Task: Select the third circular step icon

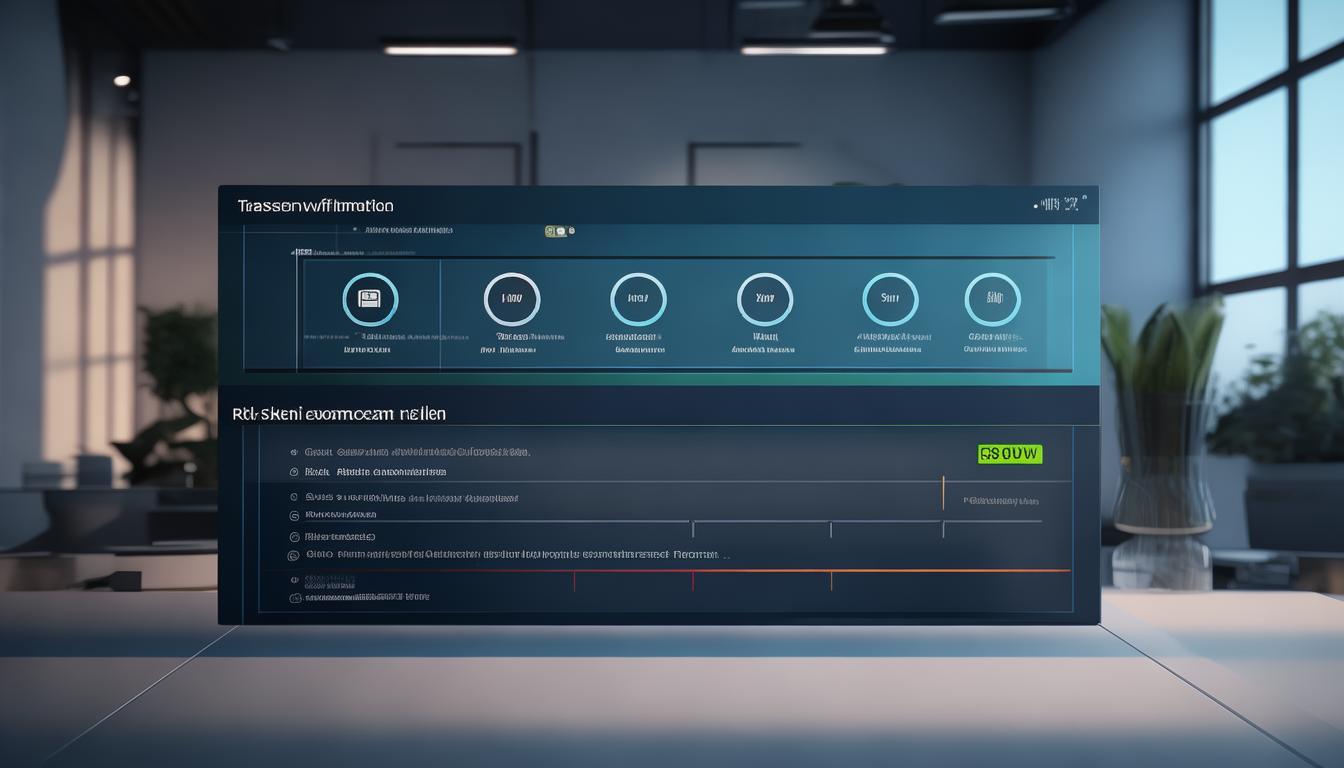Action: coord(638,299)
